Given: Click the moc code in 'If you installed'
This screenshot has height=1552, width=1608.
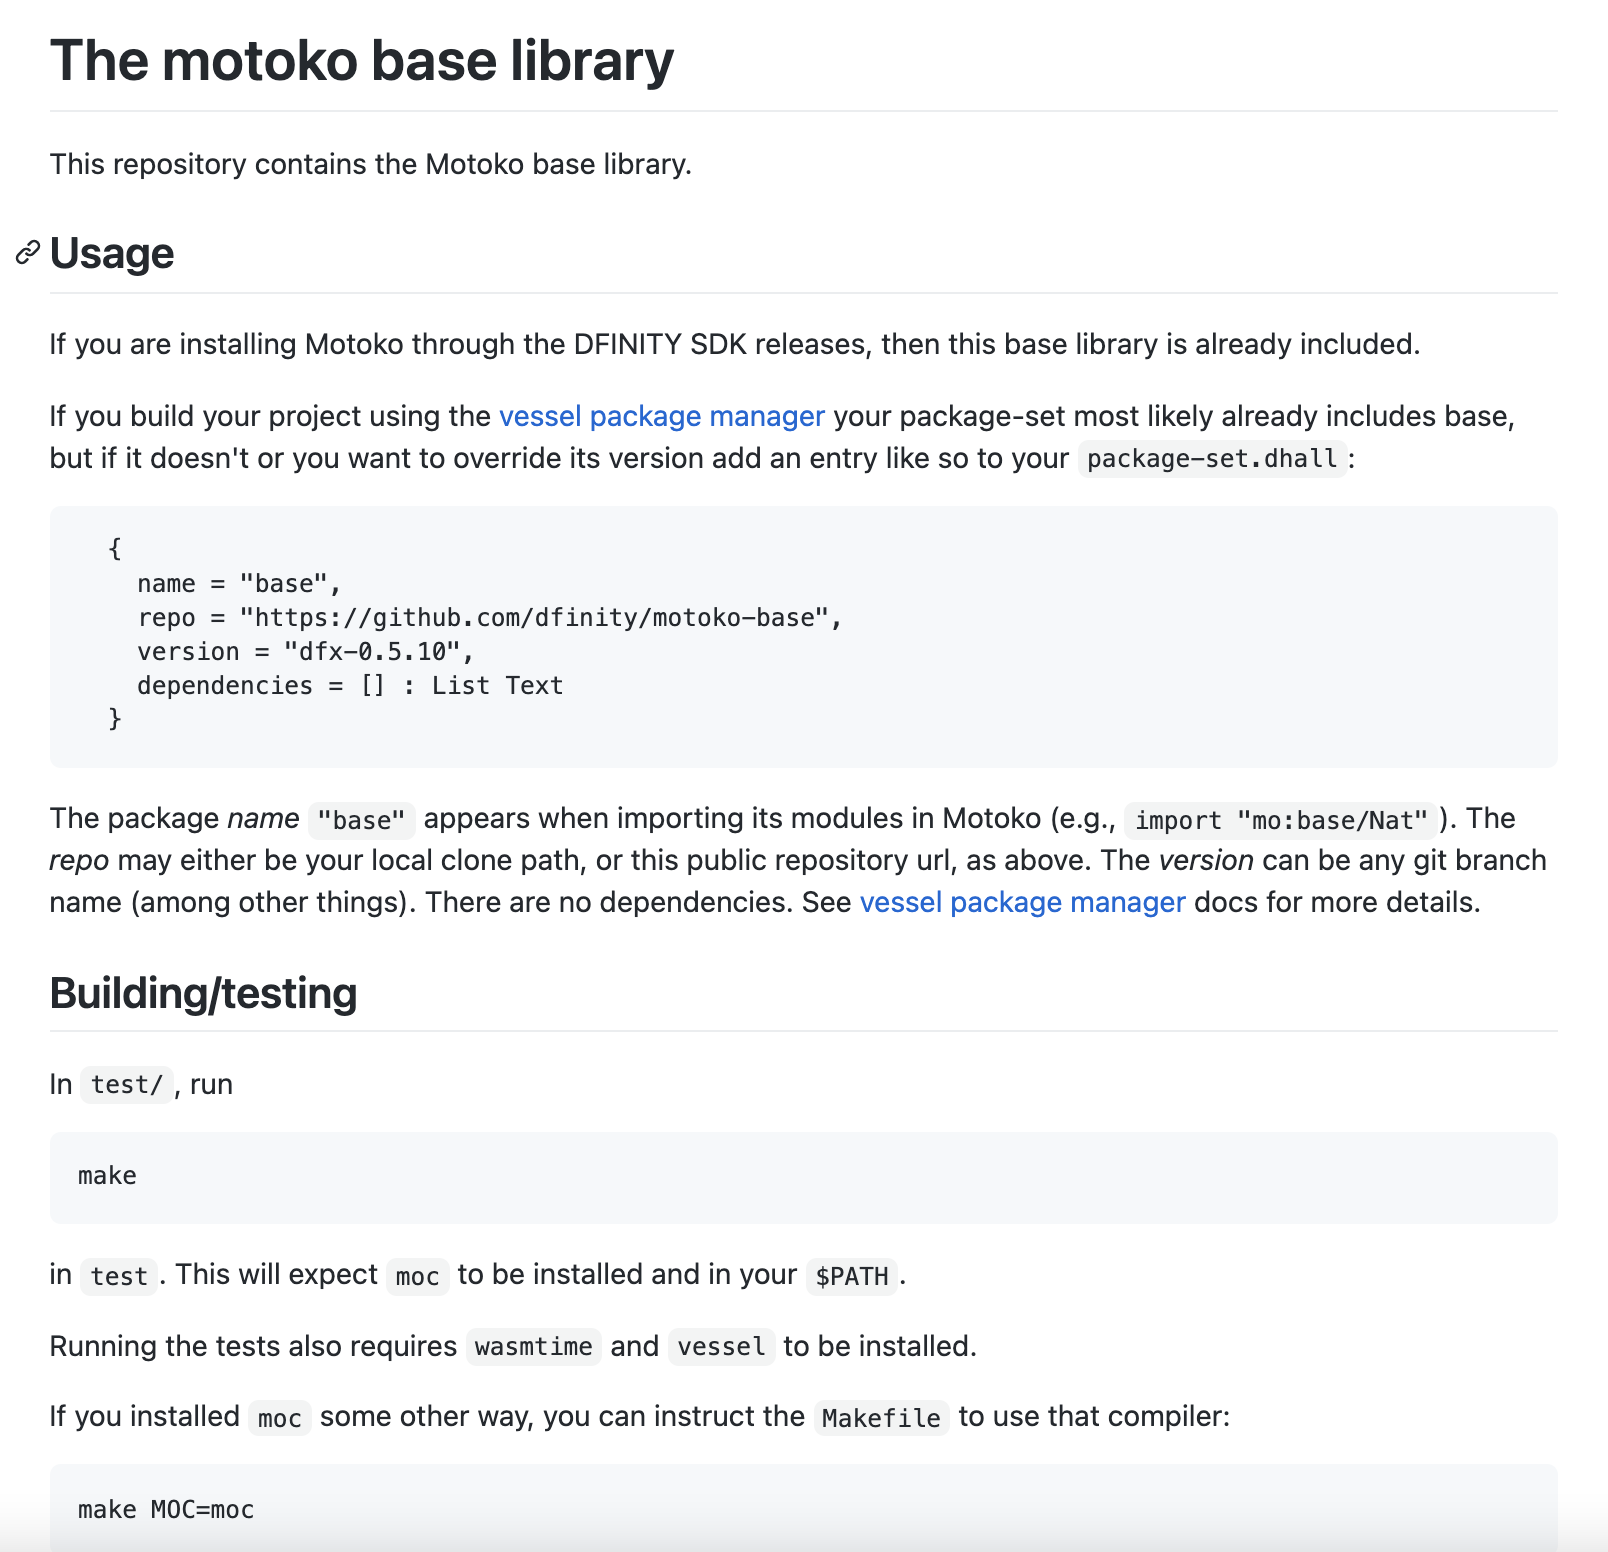Looking at the screenshot, I should point(279,1418).
